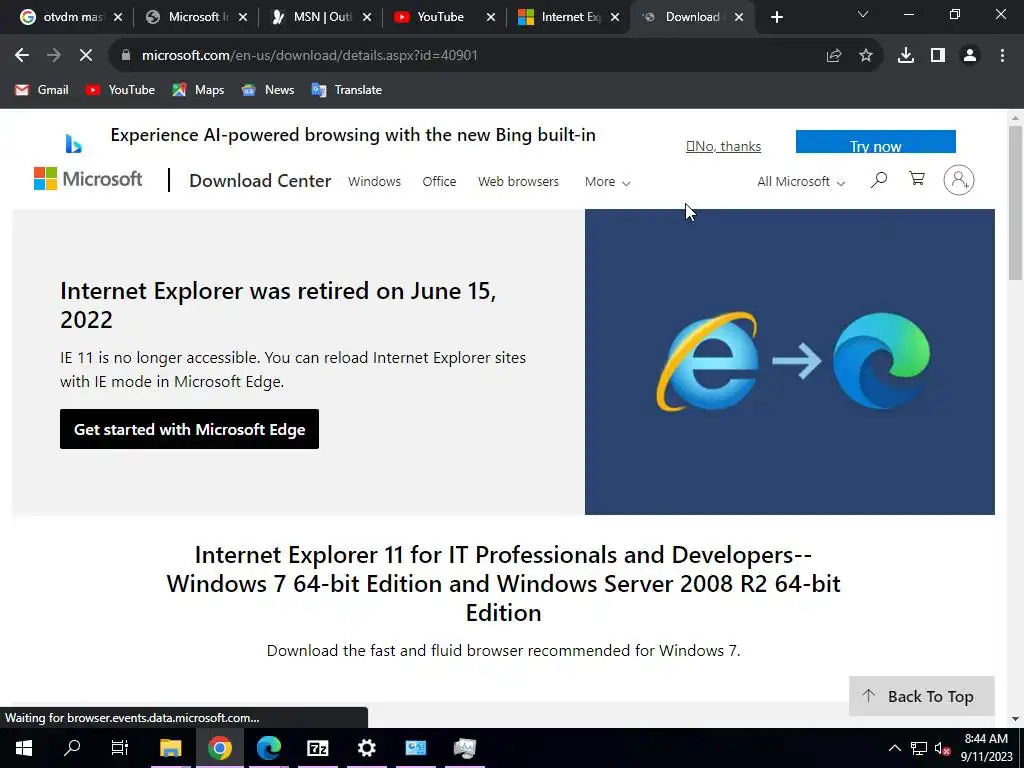Open the Office nav item
This screenshot has height=768, width=1024.
(x=440, y=182)
